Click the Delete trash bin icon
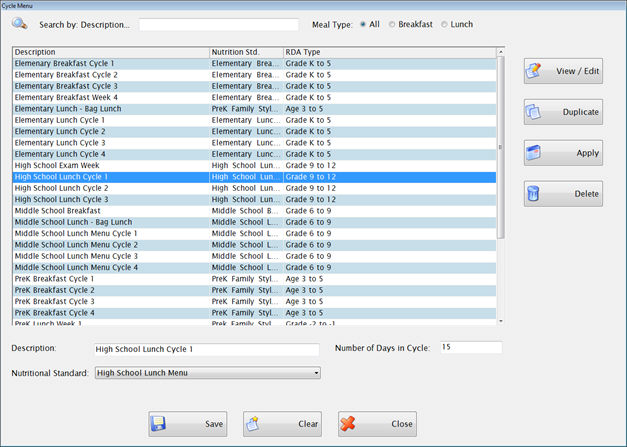 [536, 194]
